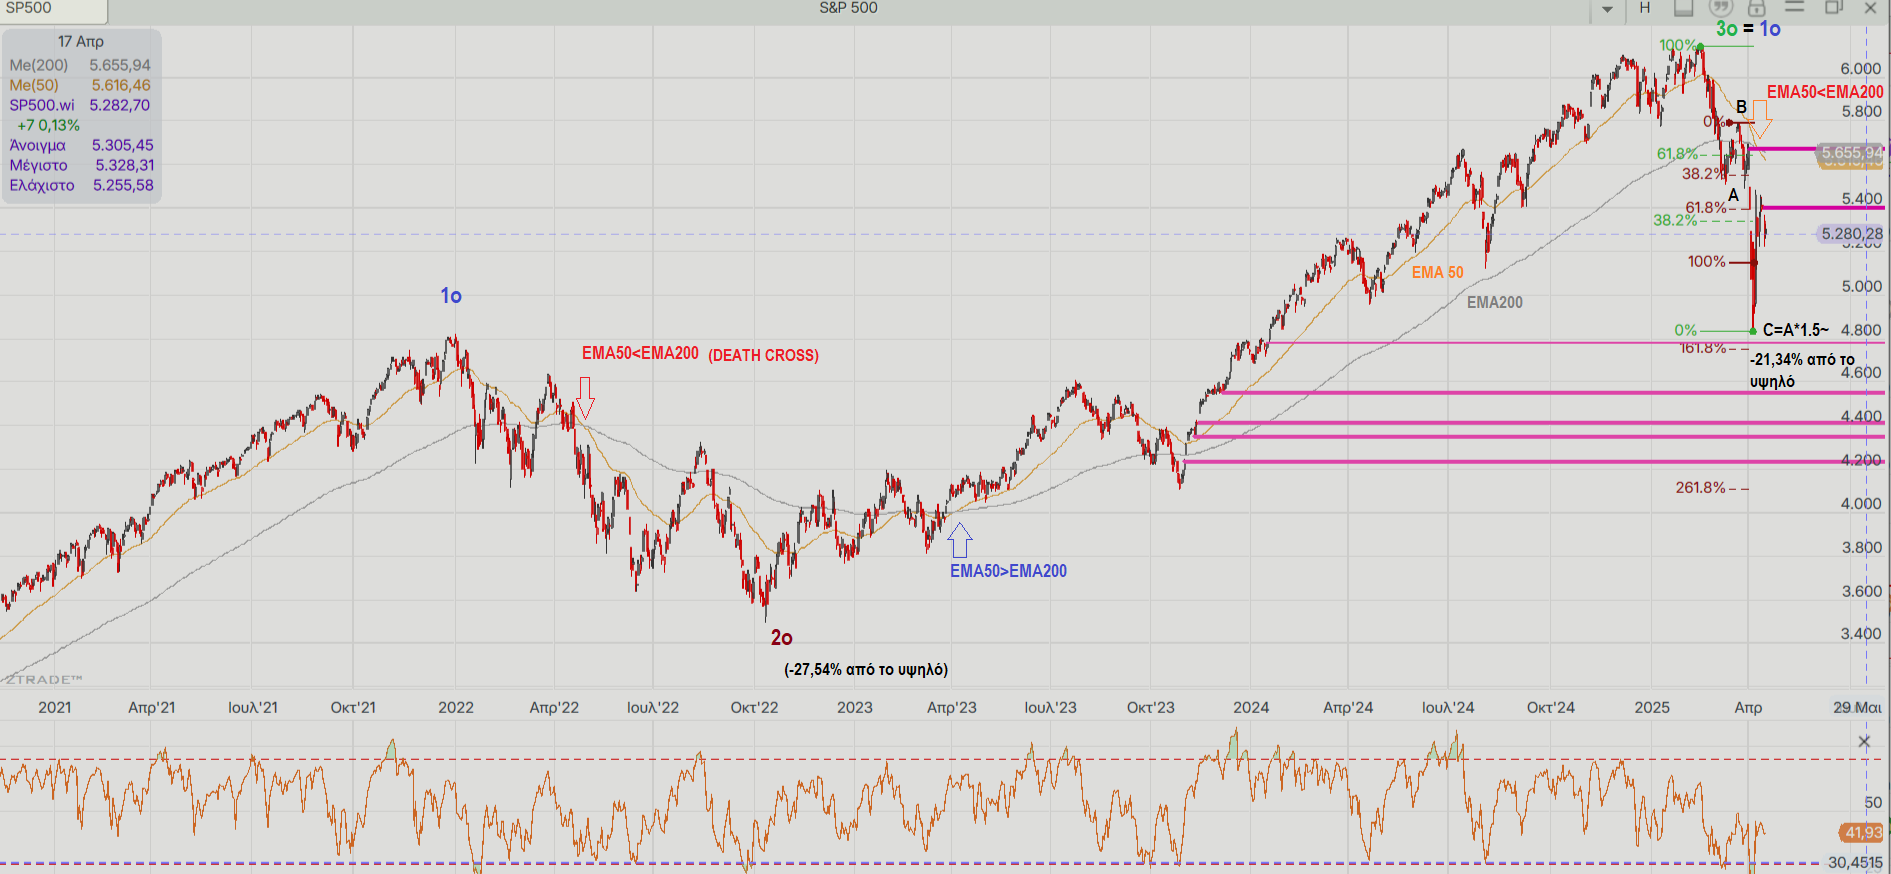Click the 2022 time axis label
The width and height of the screenshot is (1891, 874).
456,707
